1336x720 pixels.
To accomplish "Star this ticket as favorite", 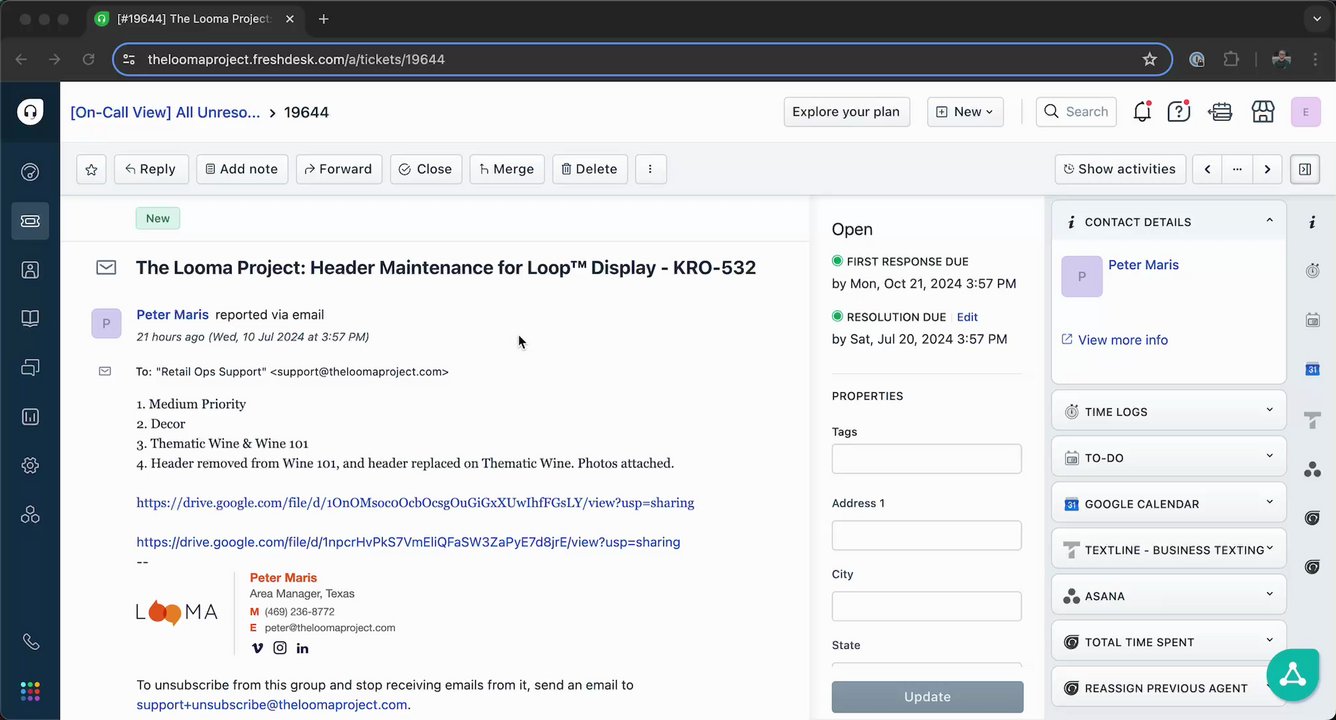I will pyautogui.click(x=91, y=169).
